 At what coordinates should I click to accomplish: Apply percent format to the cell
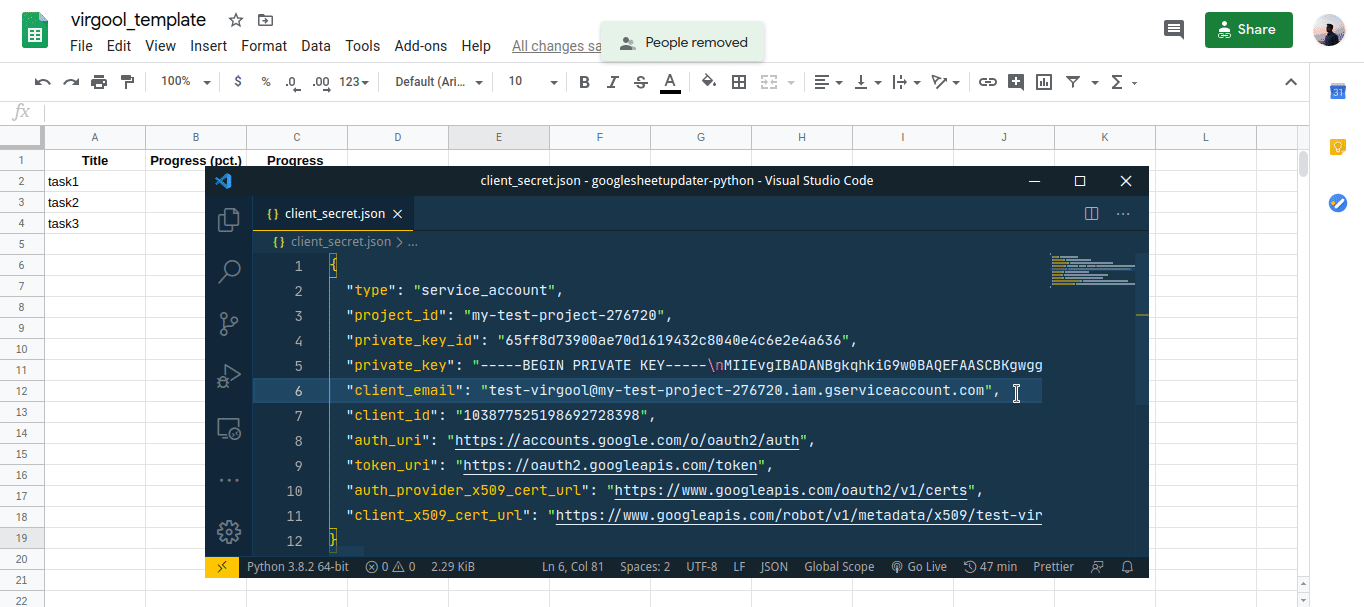coord(265,82)
